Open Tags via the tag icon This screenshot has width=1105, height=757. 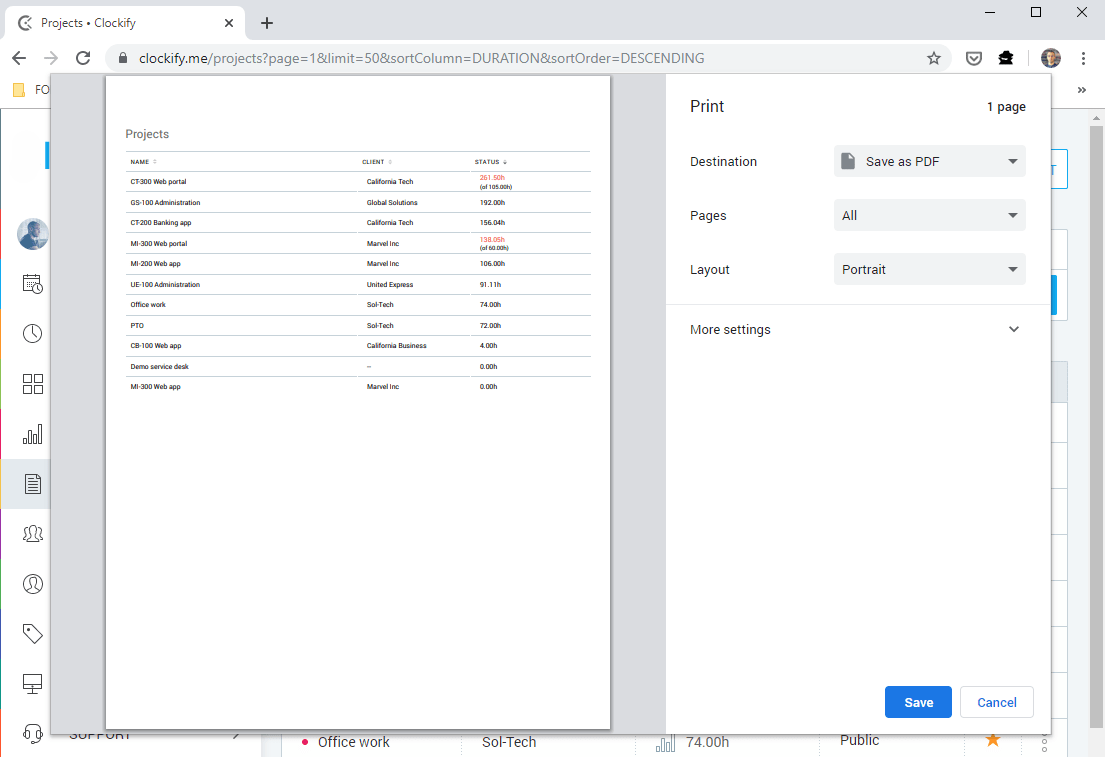tap(33, 633)
